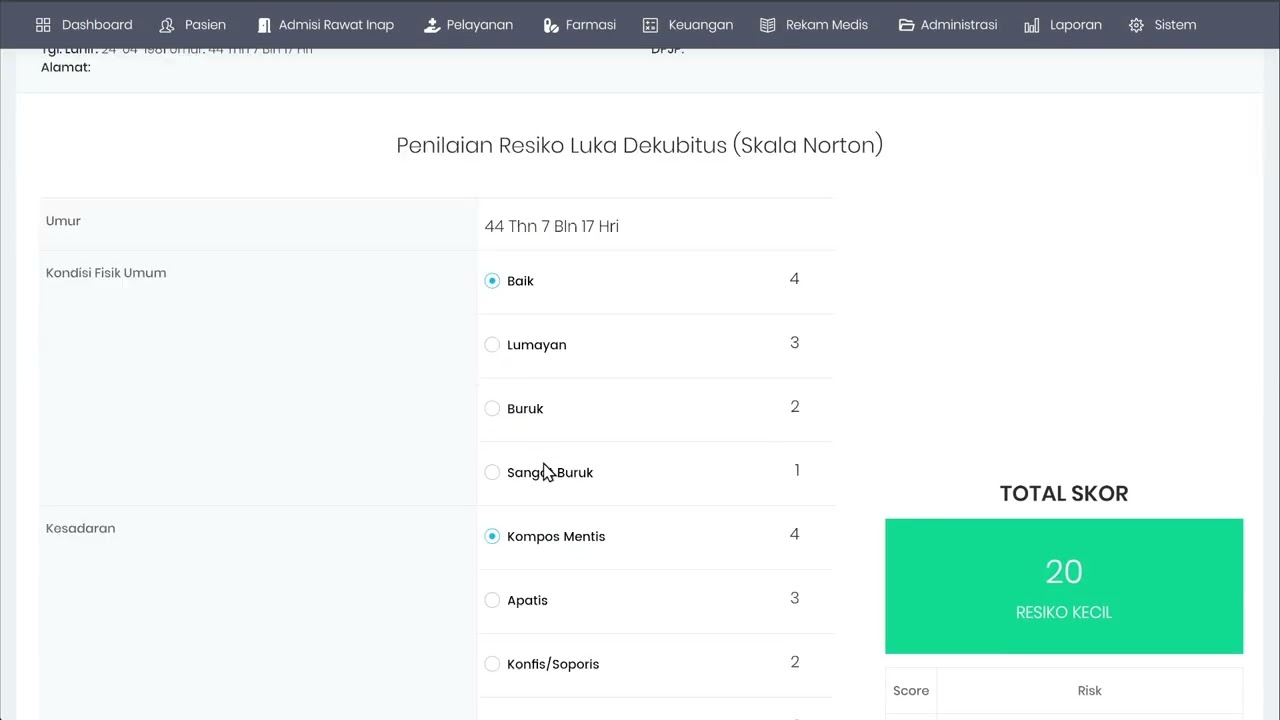Choose the Buruk radio option
This screenshot has width=1280, height=720.
tap(492, 409)
